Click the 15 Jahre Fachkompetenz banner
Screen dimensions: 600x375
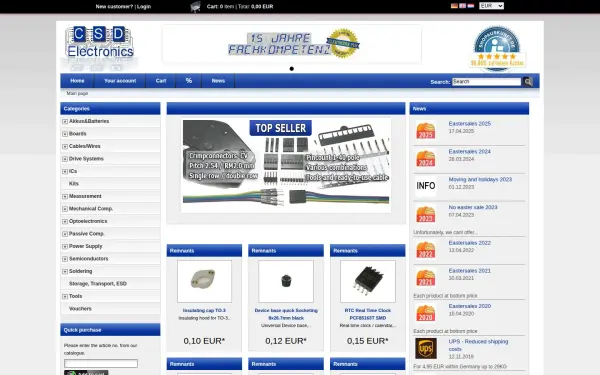click(x=292, y=44)
